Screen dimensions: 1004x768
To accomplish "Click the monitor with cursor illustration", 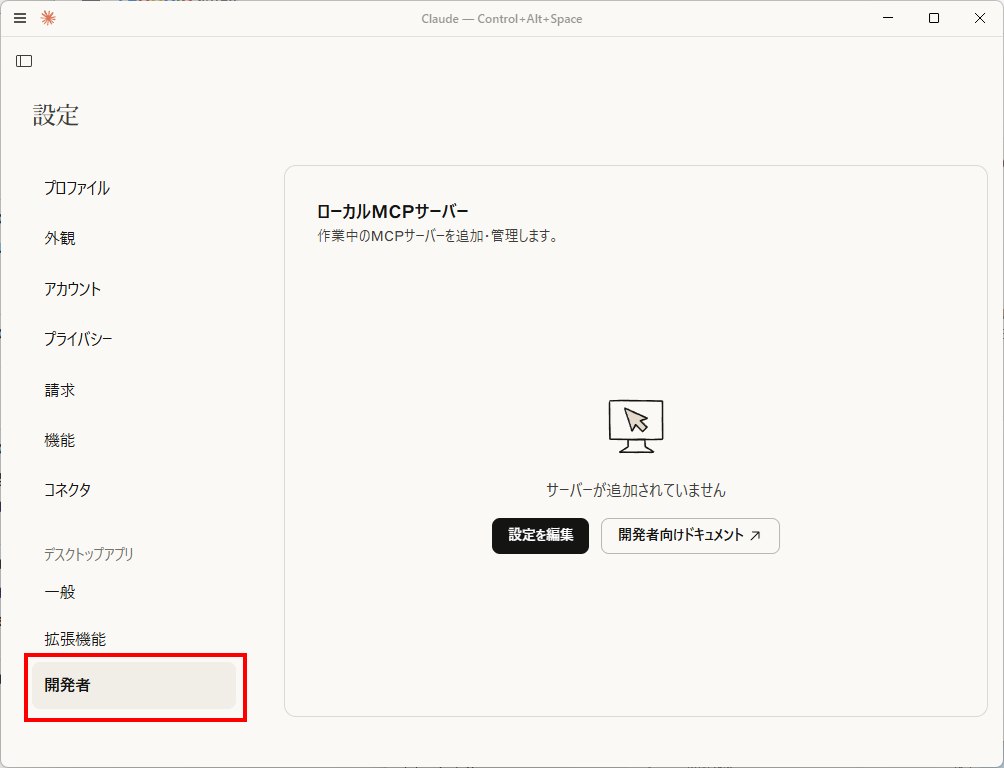I will (x=636, y=427).
